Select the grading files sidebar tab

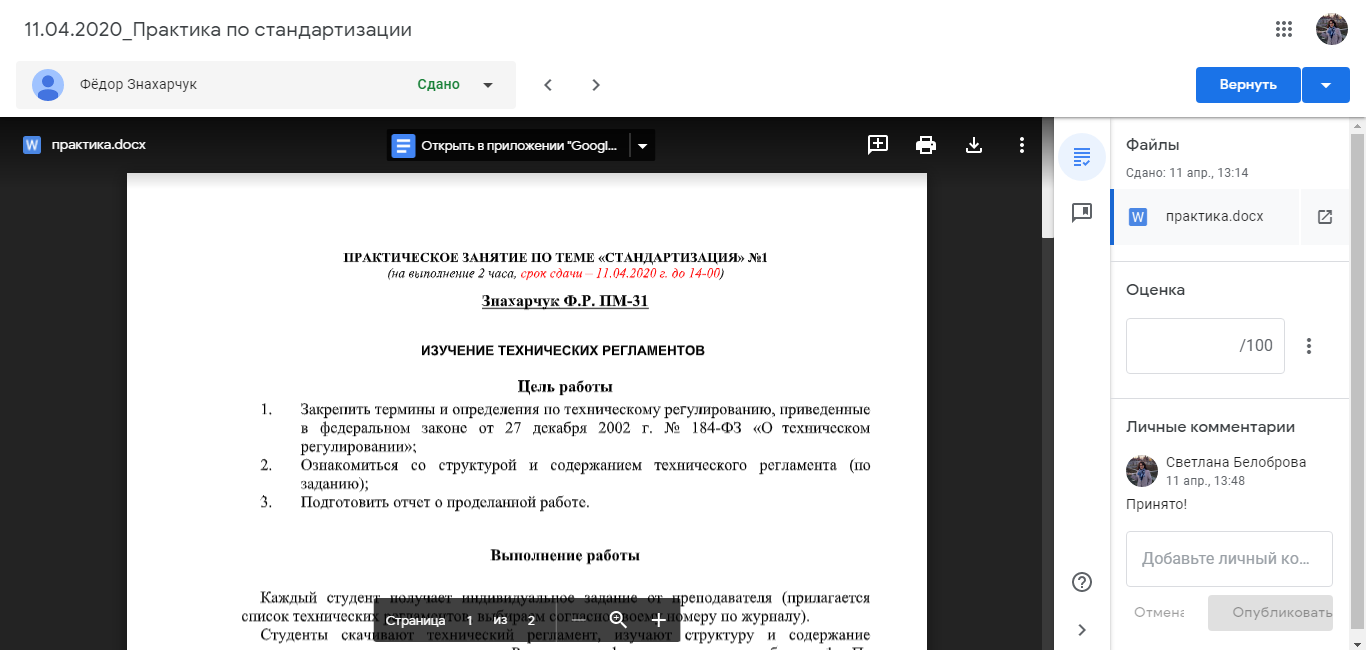coord(1081,158)
